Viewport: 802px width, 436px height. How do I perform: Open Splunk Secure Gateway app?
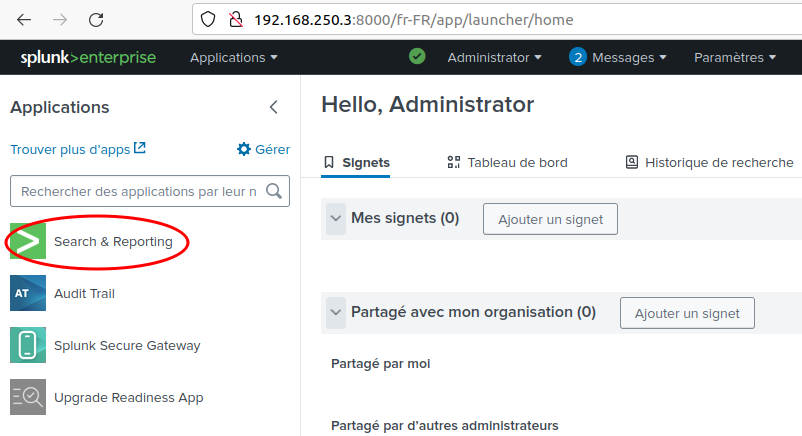(x=127, y=345)
